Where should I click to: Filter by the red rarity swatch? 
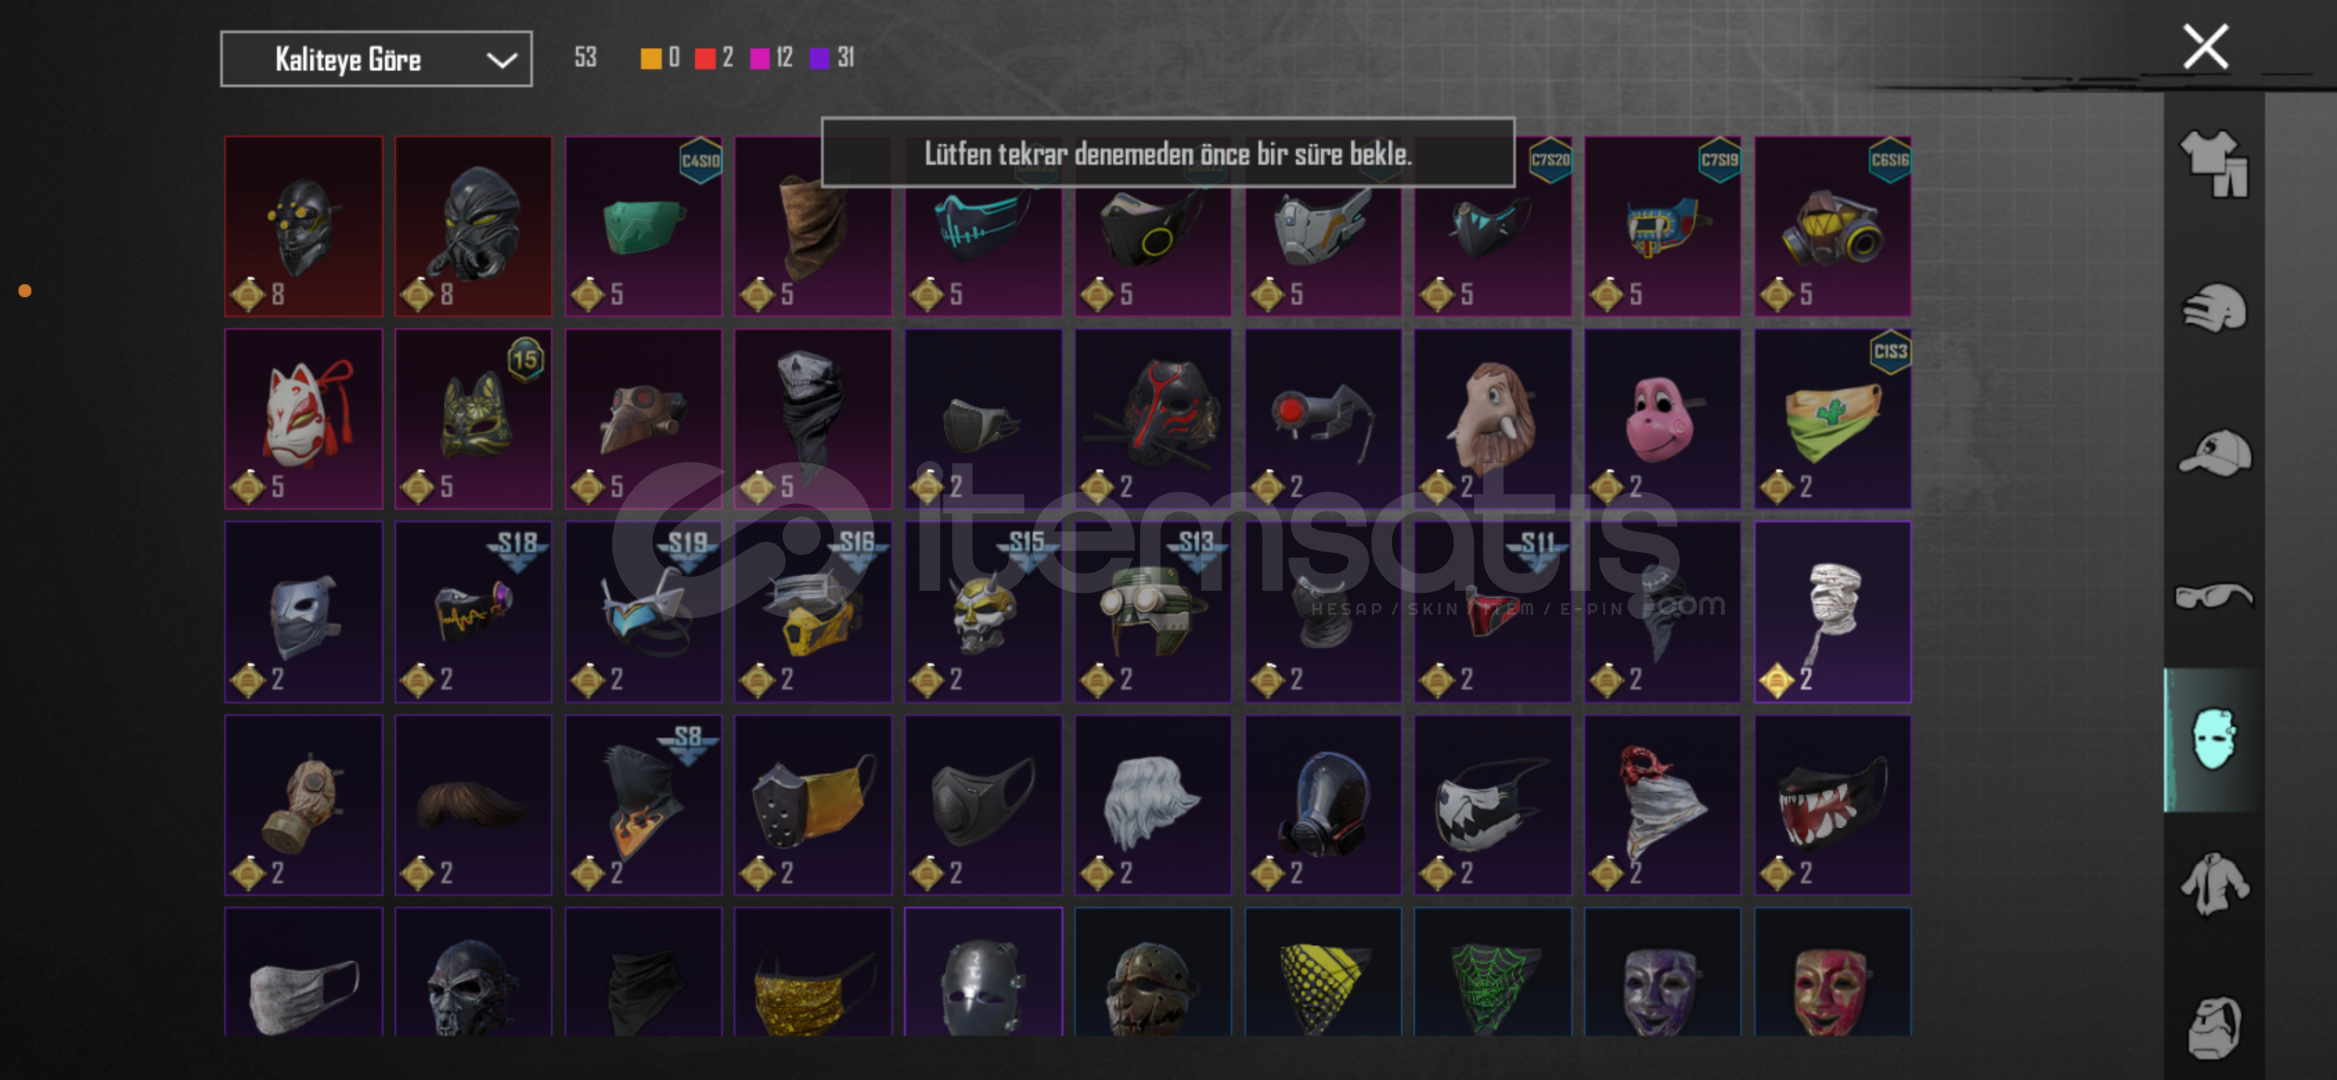(705, 59)
